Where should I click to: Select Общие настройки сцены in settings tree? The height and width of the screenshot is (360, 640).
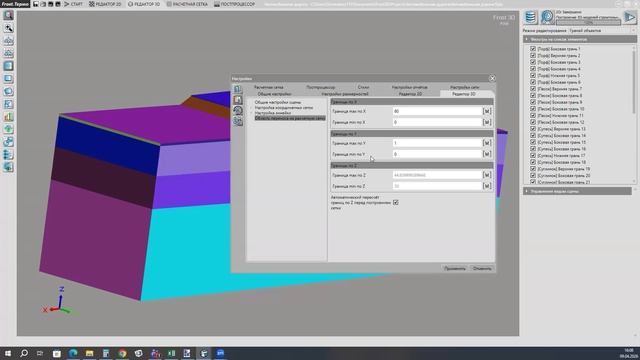[x=278, y=102]
